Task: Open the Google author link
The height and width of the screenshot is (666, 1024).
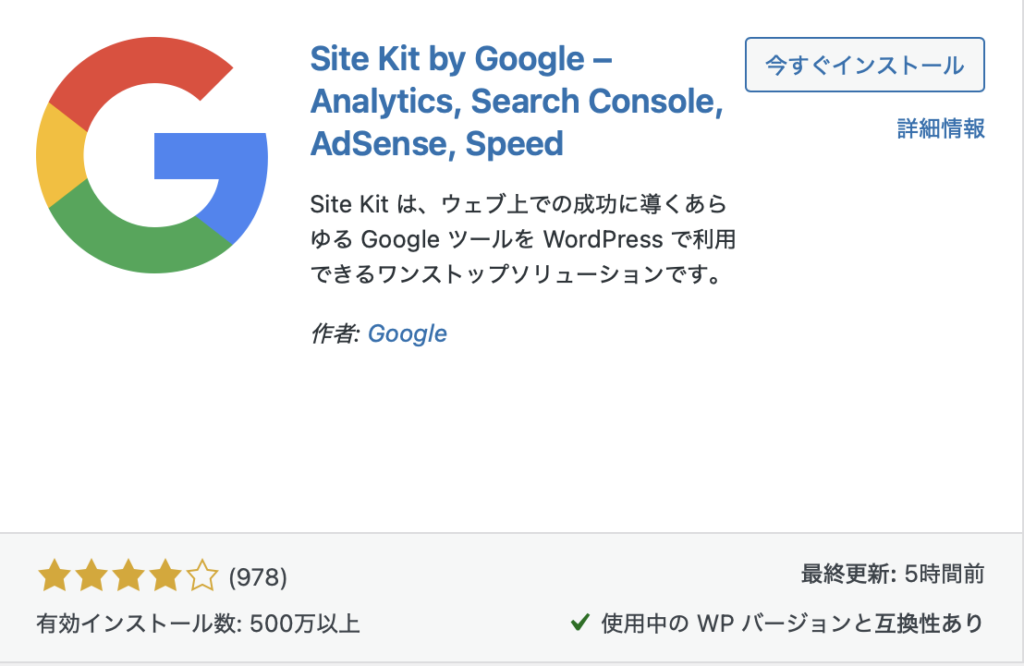Action: coord(407,334)
